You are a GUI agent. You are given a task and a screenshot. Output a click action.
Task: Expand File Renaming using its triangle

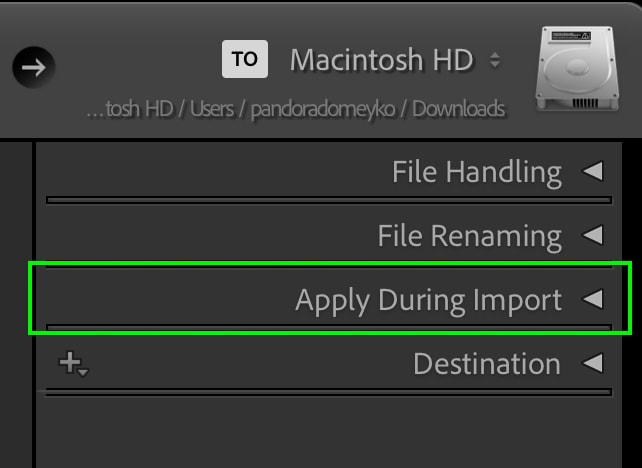(x=593, y=235)
